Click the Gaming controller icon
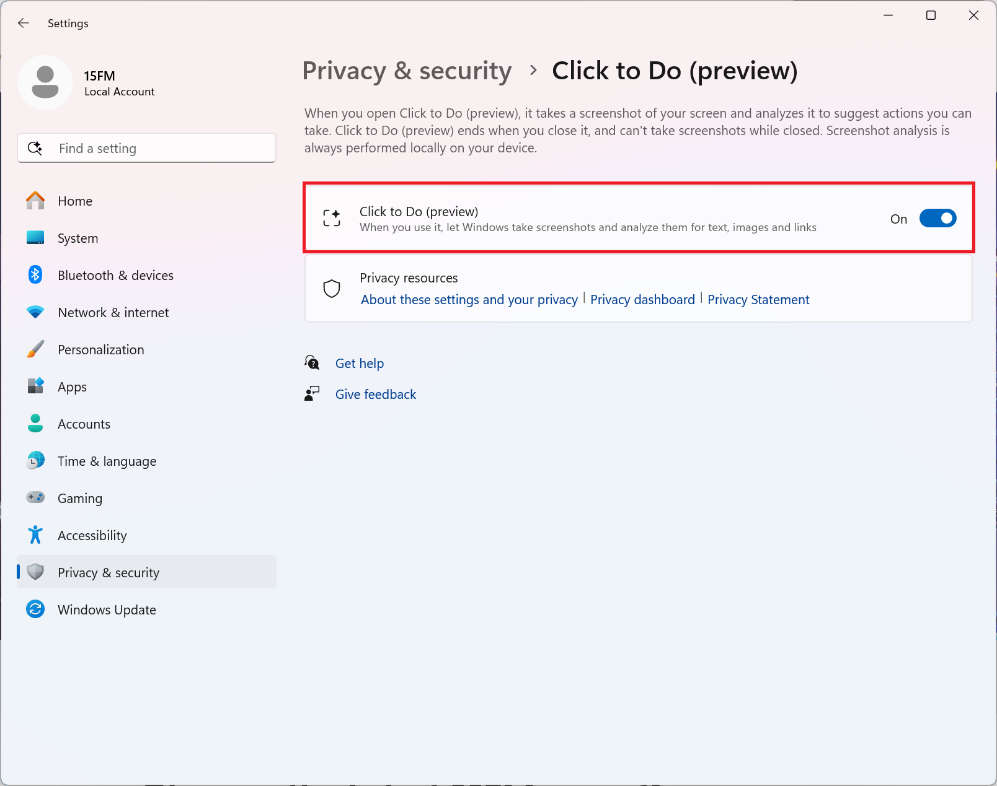This screenshot has width=997, height=786. point(36,498)
